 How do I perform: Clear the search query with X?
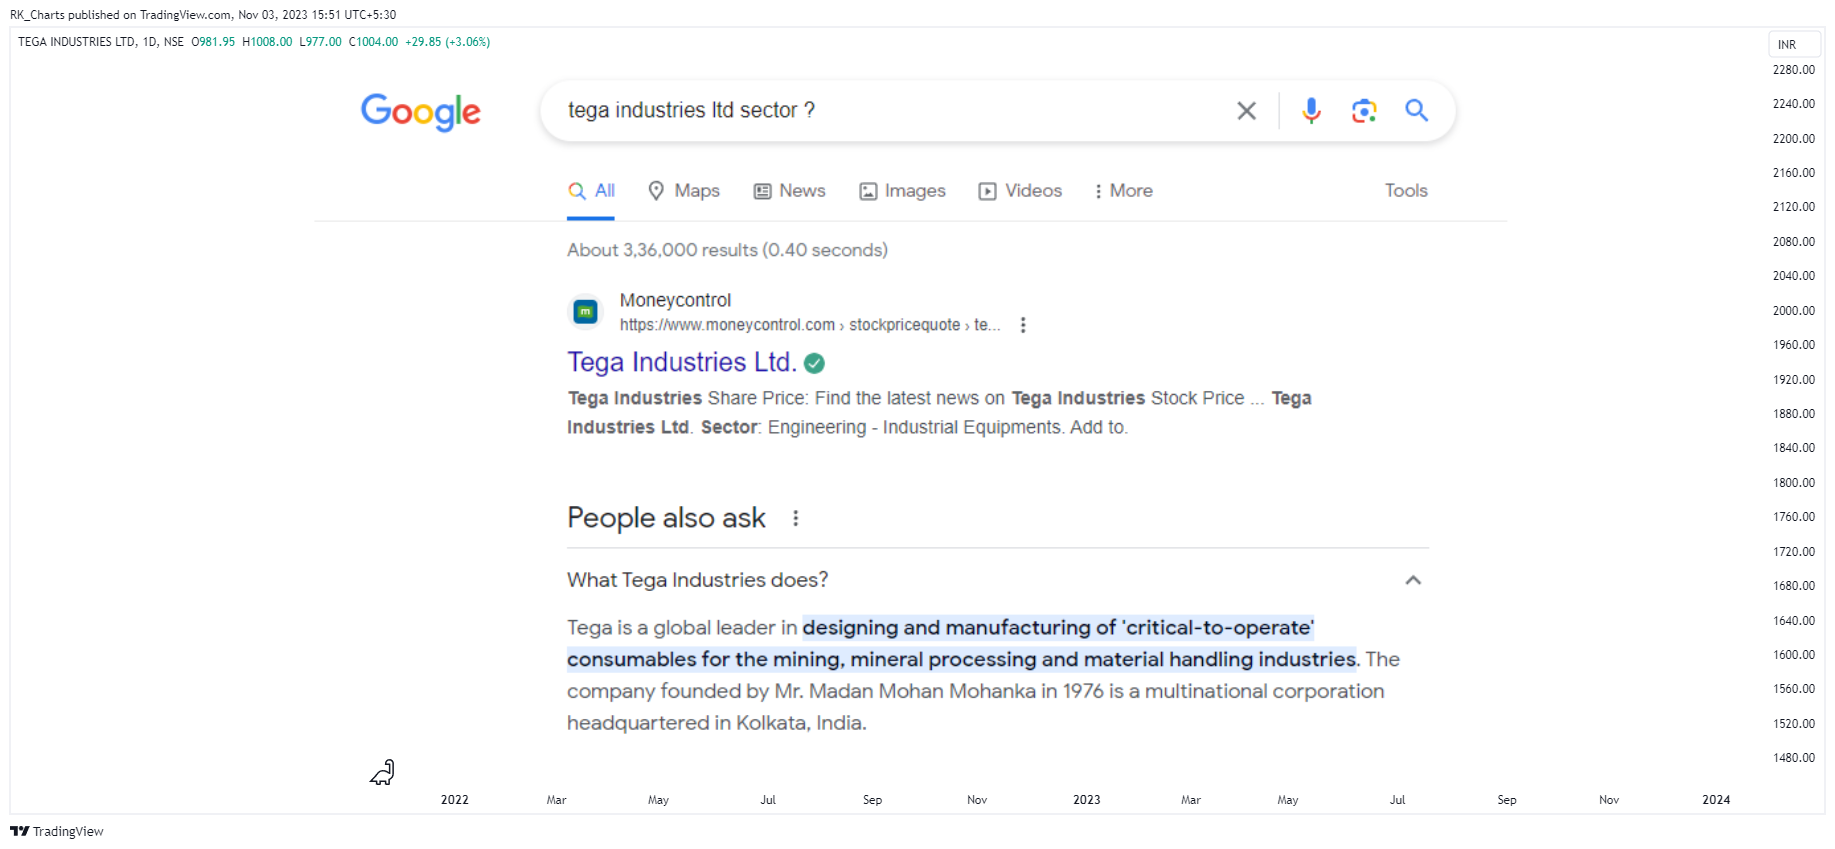click(x=1246, y=111)
